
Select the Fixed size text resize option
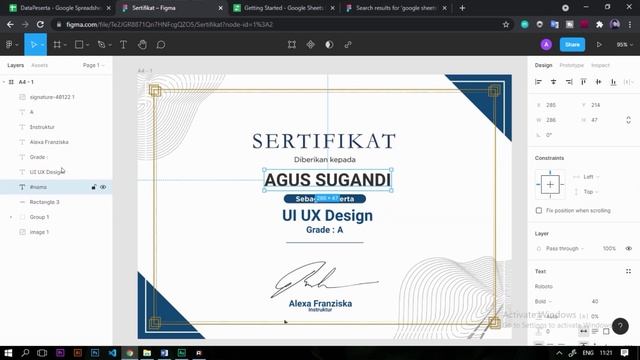click(606, 331)
